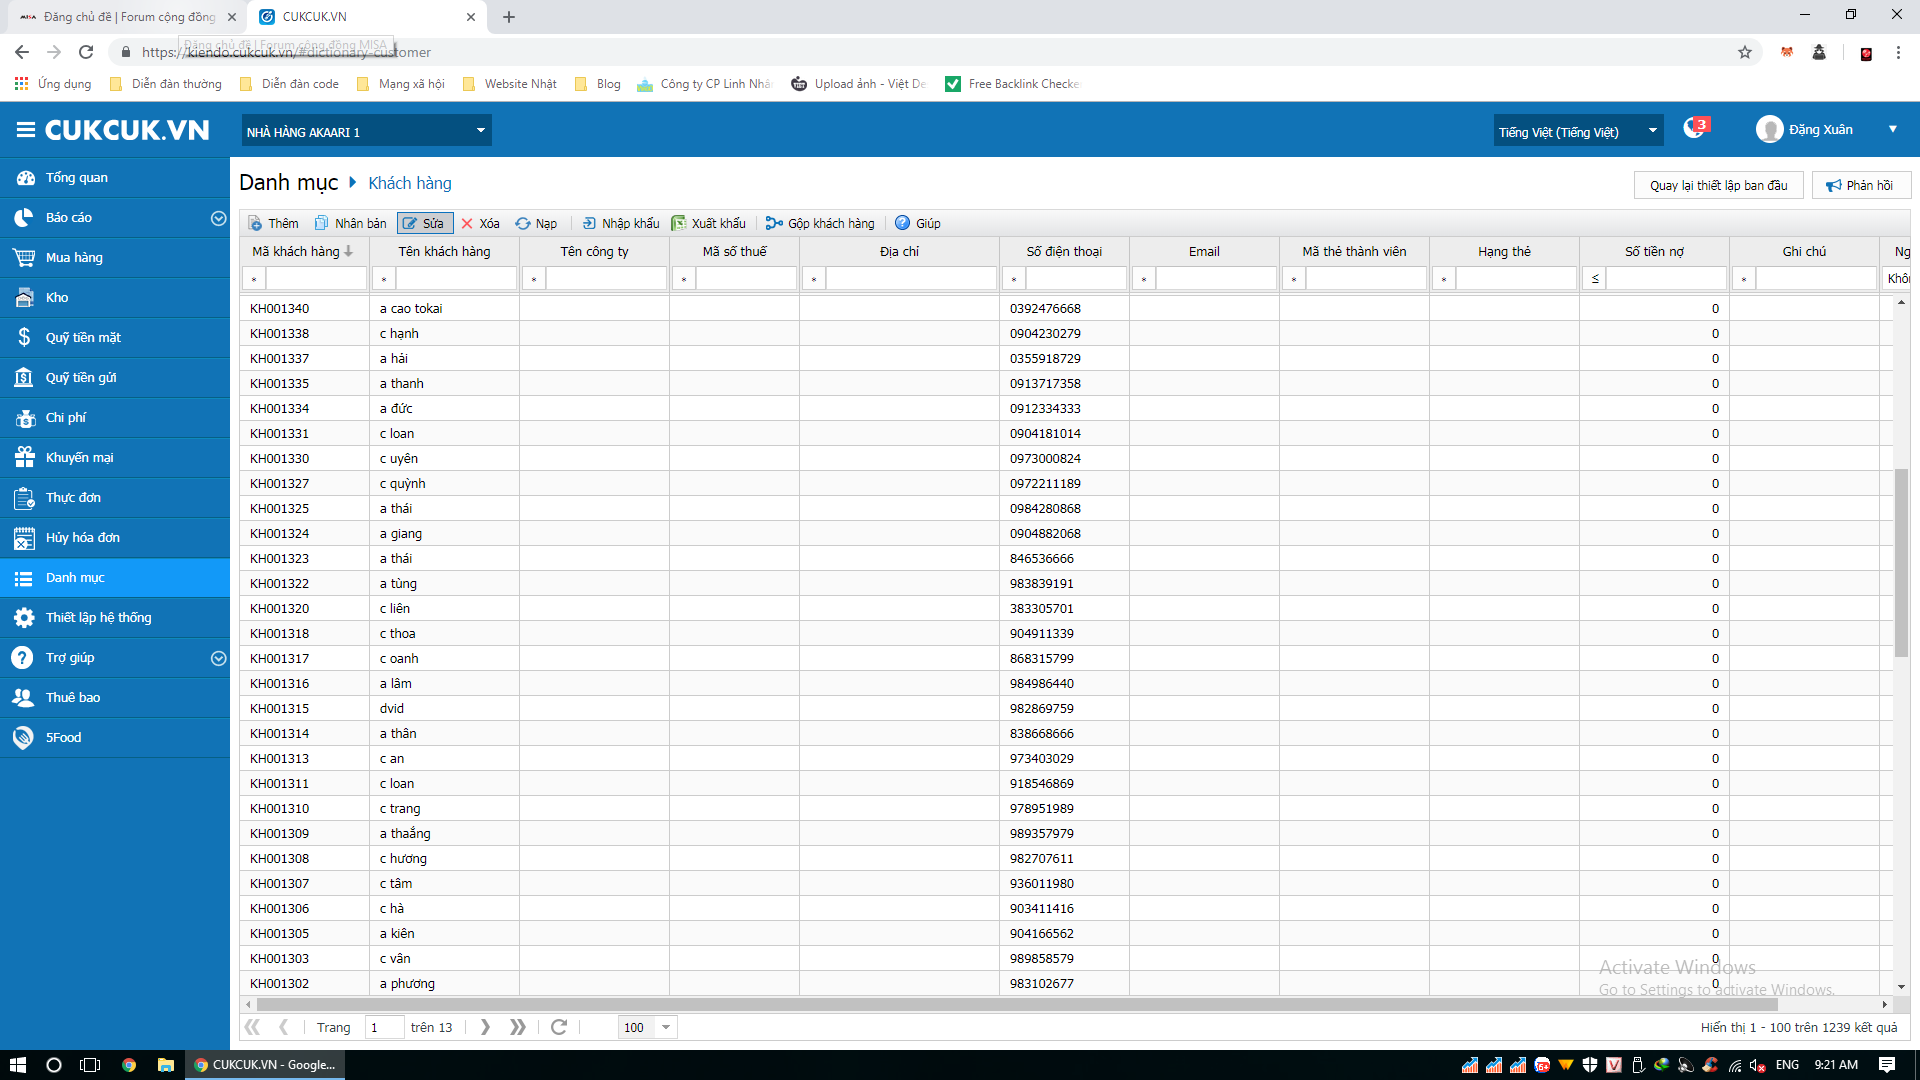Open Thực đơn in sidebar
The image size is (1920, 1080).
[73, 497]
